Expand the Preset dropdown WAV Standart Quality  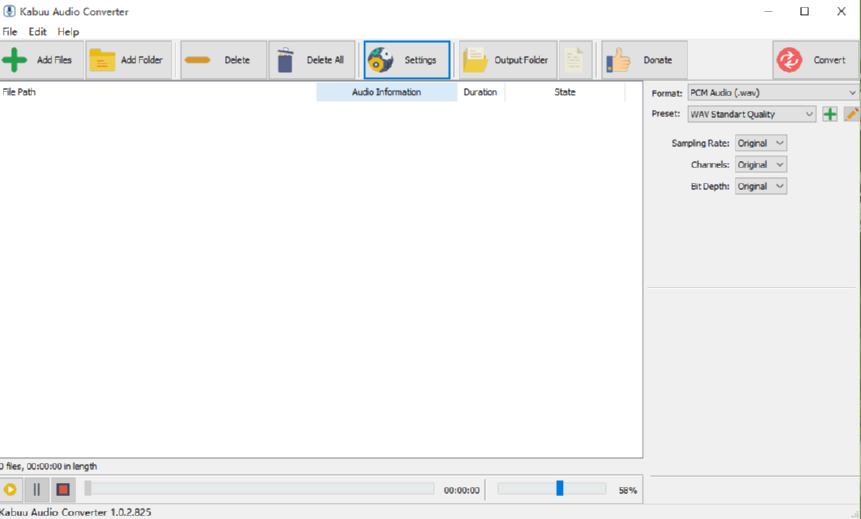click(x=752, y=114)
